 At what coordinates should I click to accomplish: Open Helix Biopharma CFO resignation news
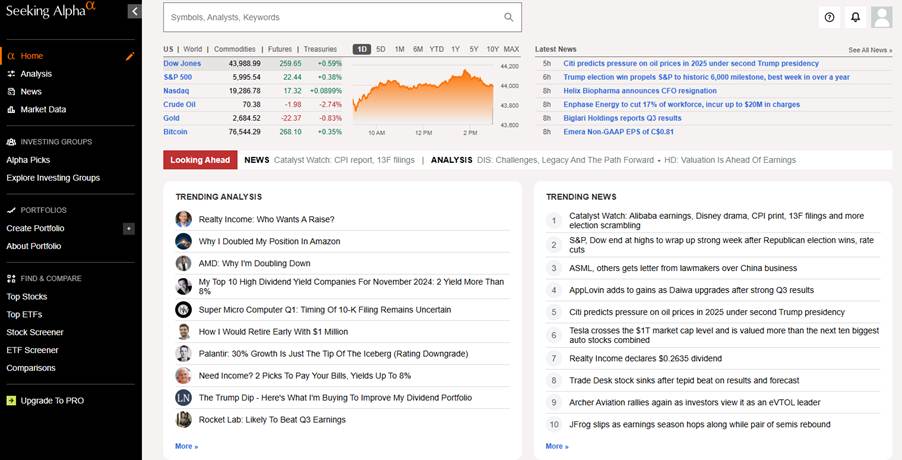point(640,91)
